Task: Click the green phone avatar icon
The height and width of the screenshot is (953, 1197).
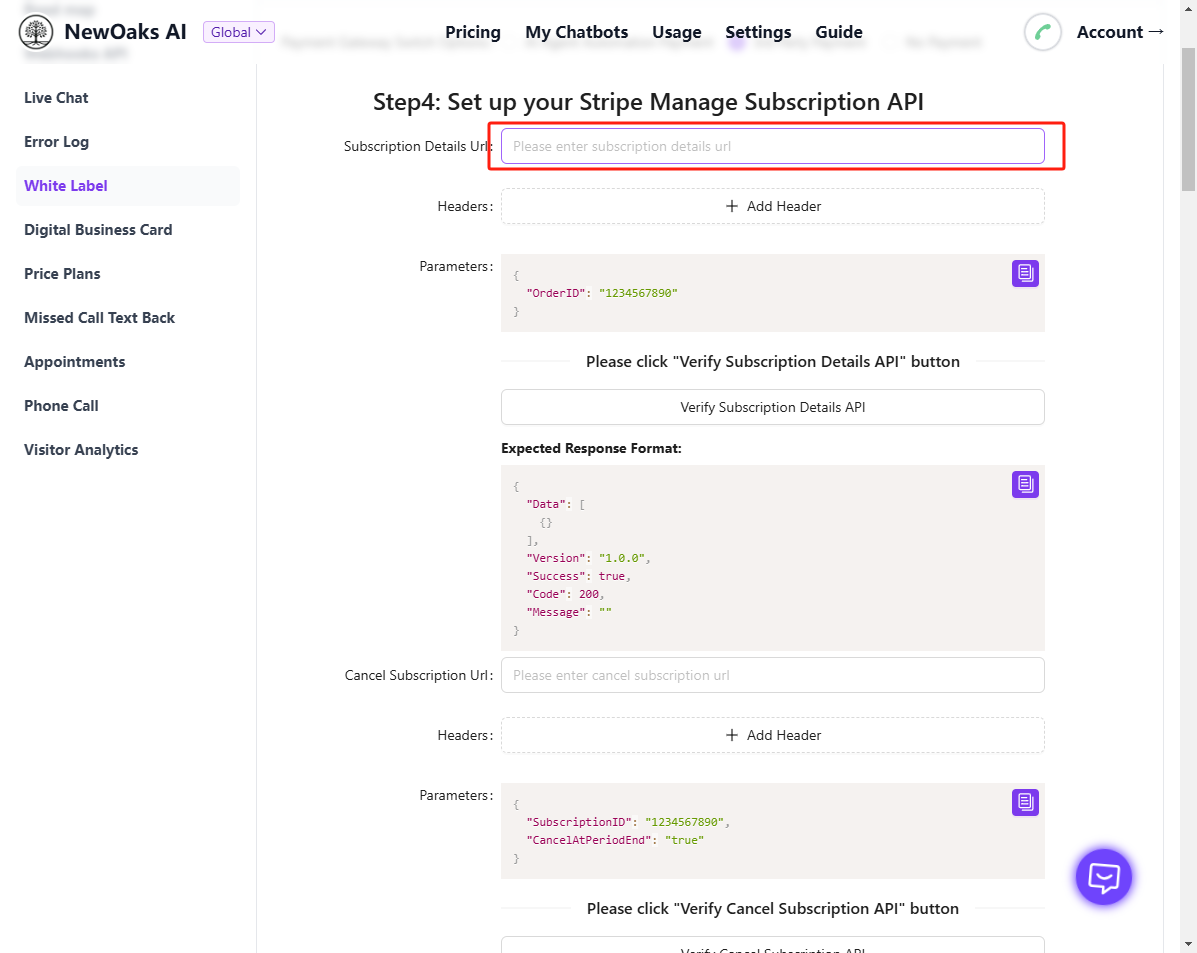Action: pos(1042,32)
